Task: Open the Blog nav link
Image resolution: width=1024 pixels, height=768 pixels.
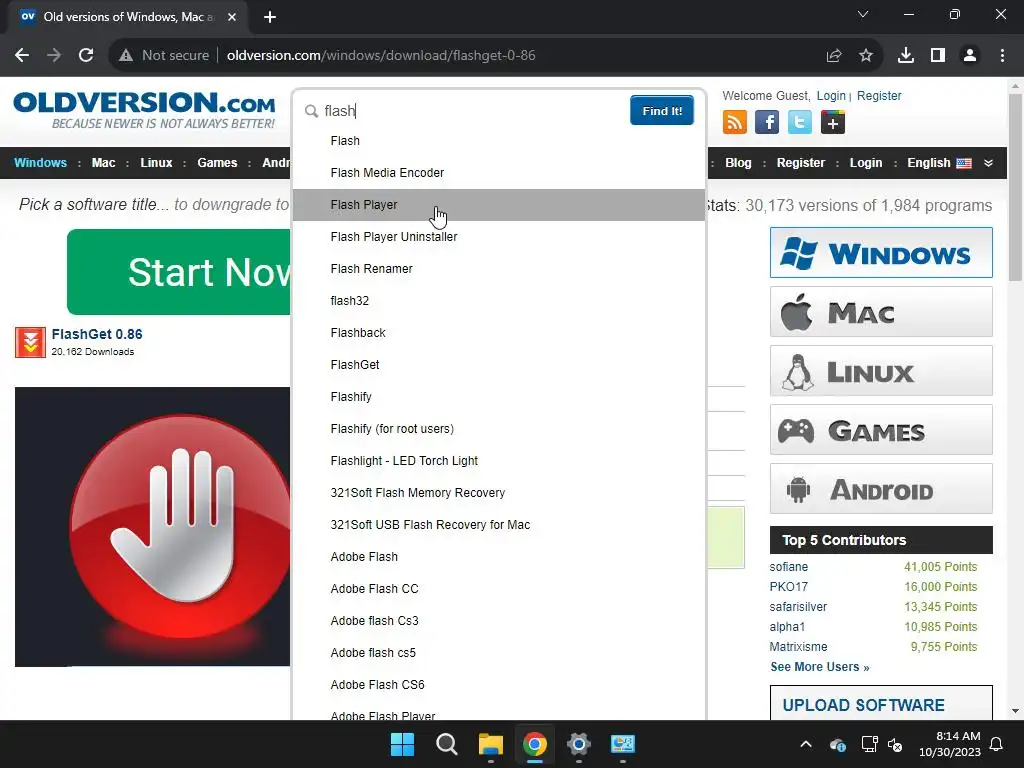Action: (x=738, y=163)
